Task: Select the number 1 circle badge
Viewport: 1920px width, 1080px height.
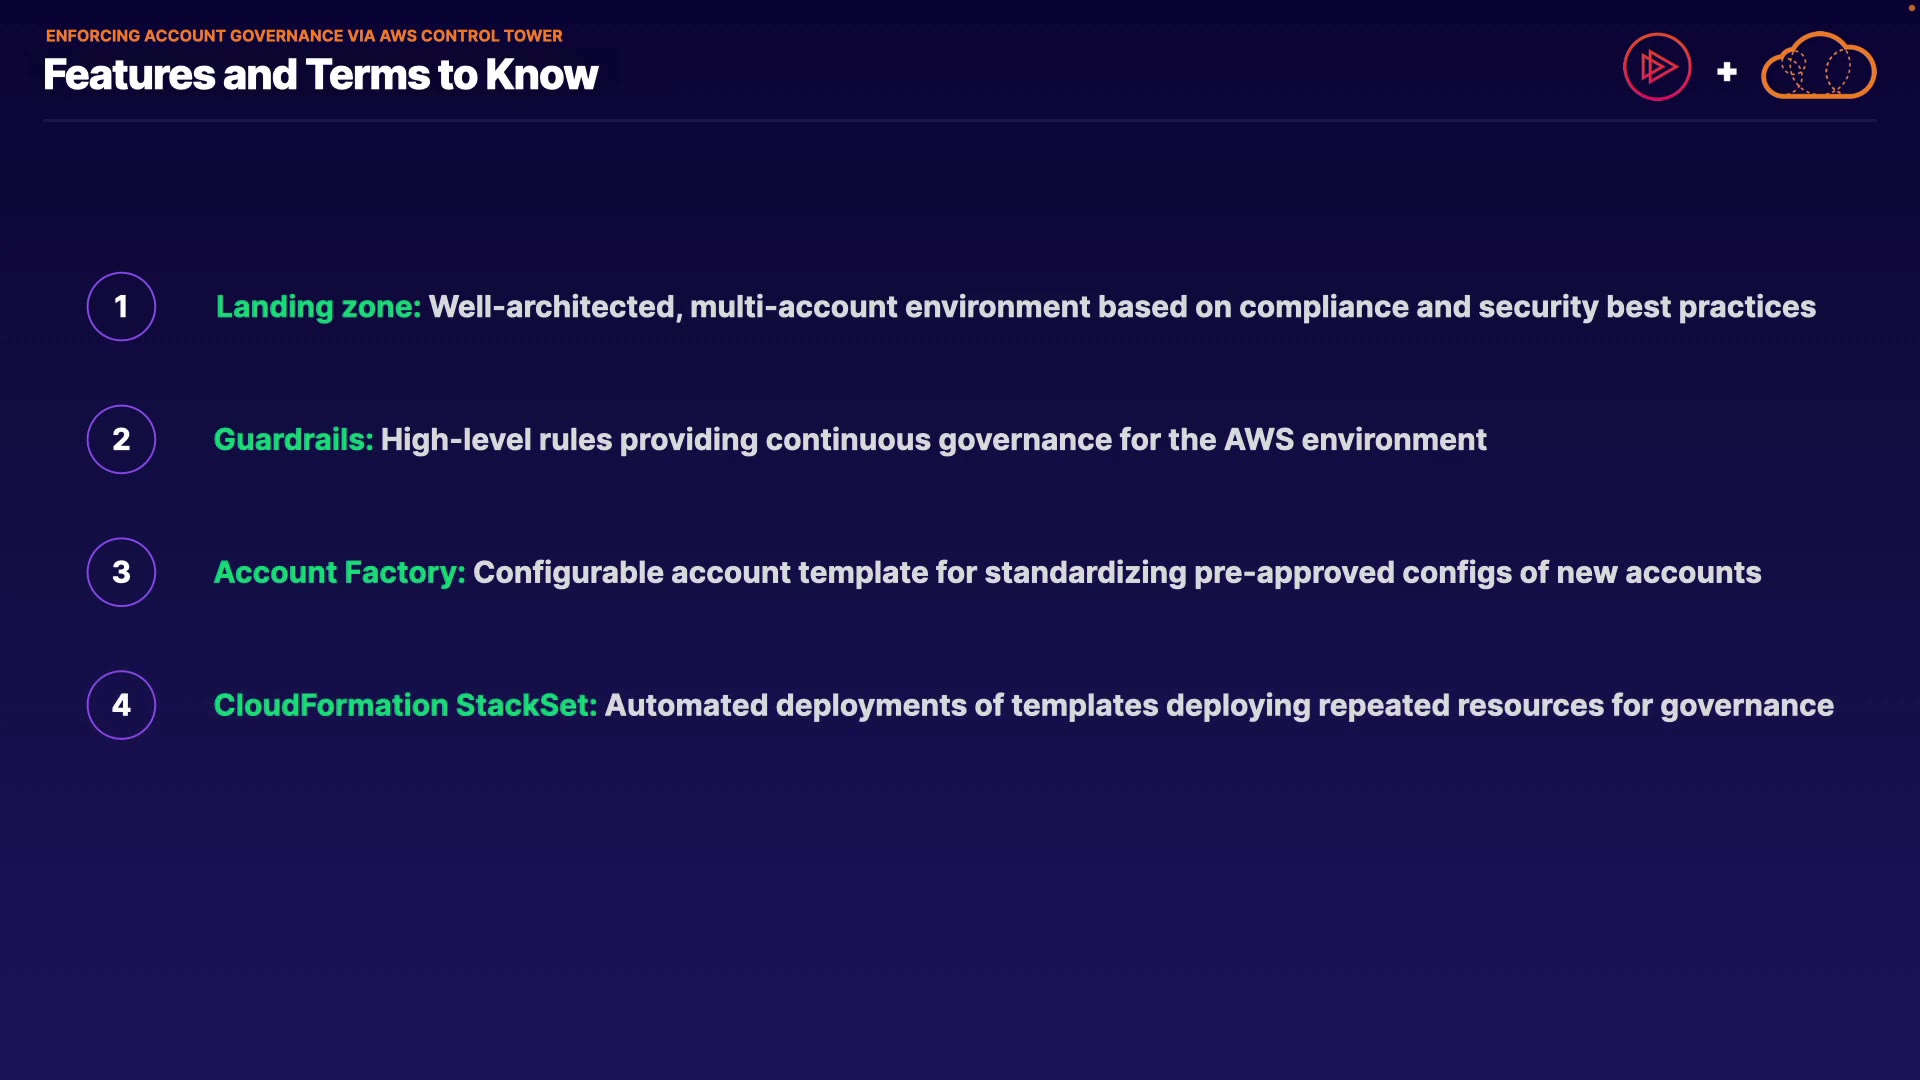Action: pyautogui.click(x=121, y=306)
